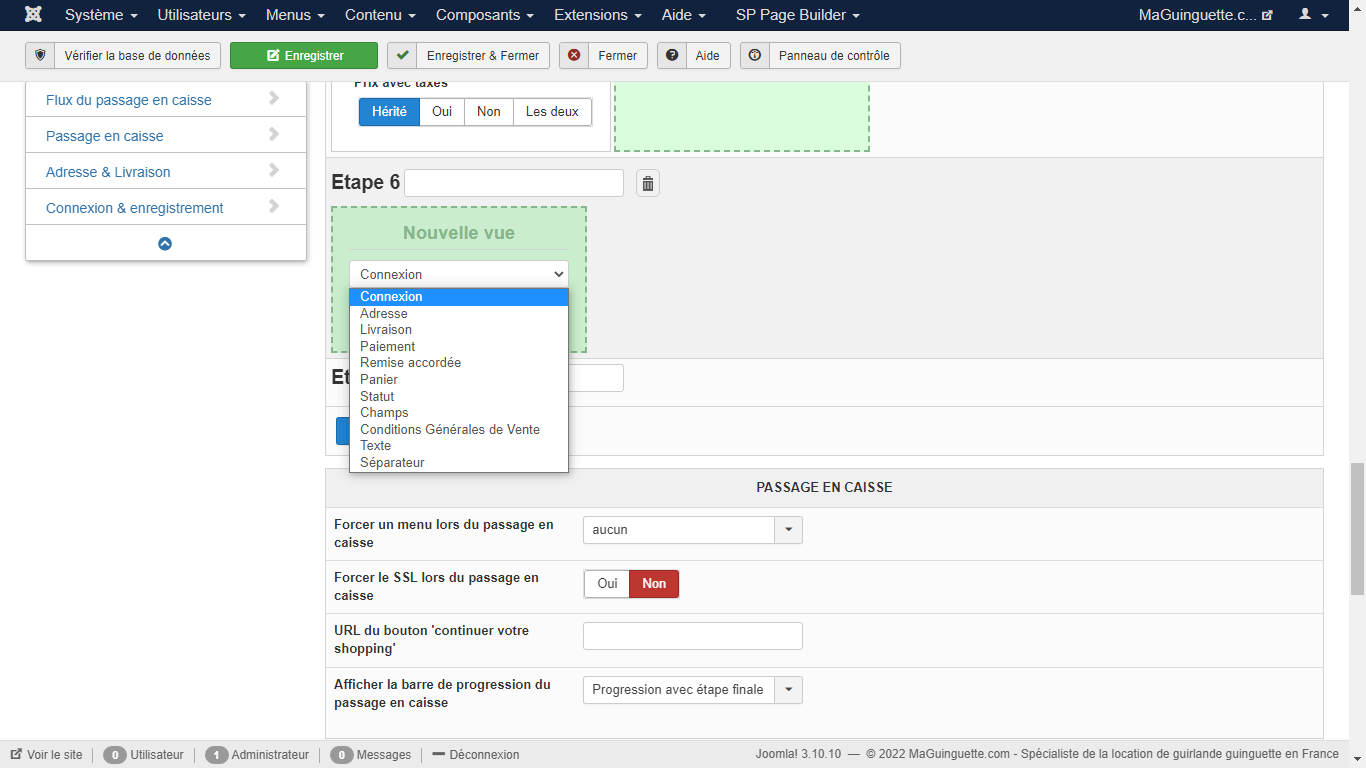The width and height of the screenshot is (1366, 768).
Task: Open the Utilisateurs menu
Action: pos(201,15)
